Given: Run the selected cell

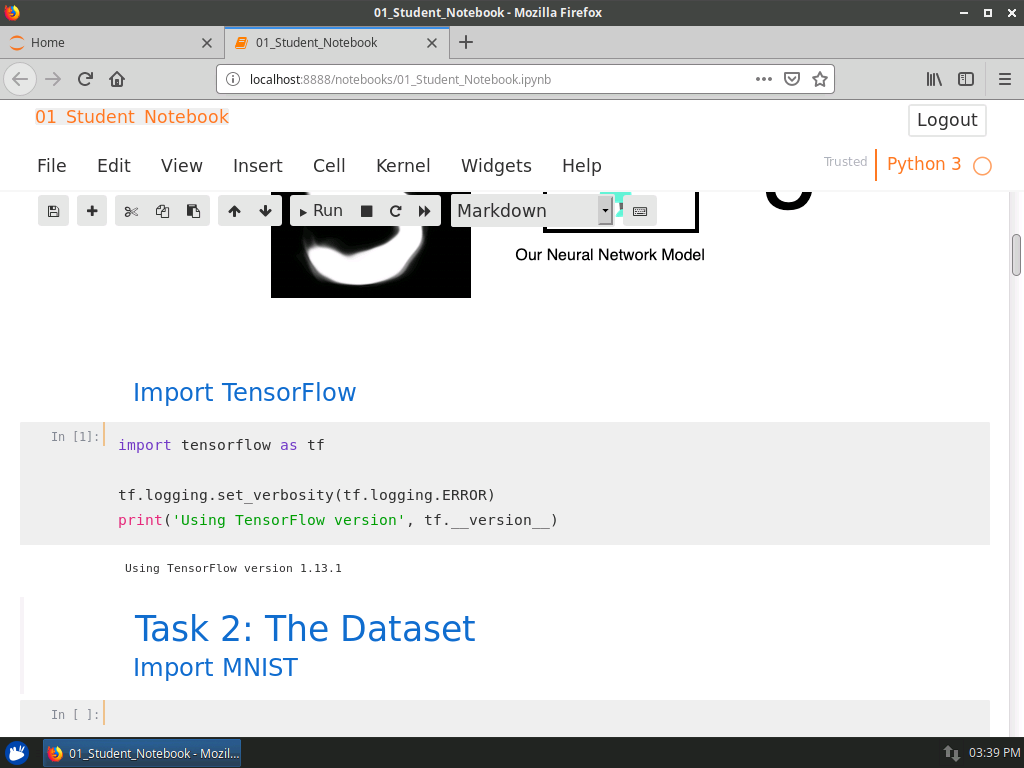Looking at the screenshot, I should point(321,211).
